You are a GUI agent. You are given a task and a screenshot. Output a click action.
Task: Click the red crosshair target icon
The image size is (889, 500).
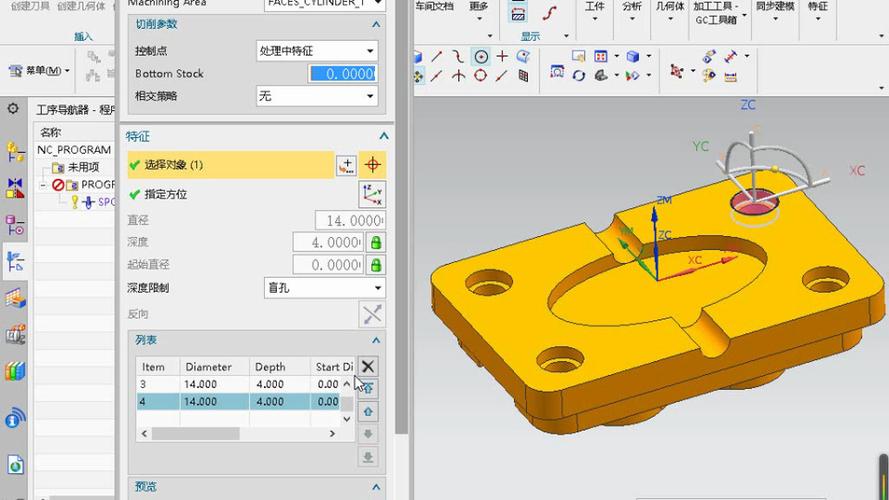372,165
